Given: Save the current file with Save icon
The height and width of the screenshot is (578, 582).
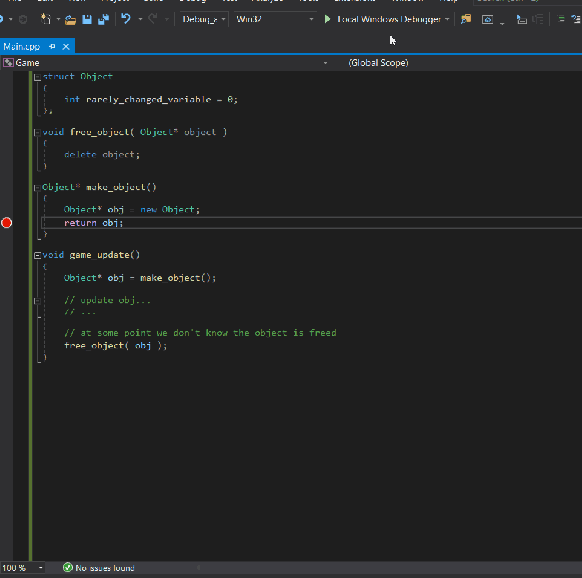Looking at the screenshot, I should point(87,19).
